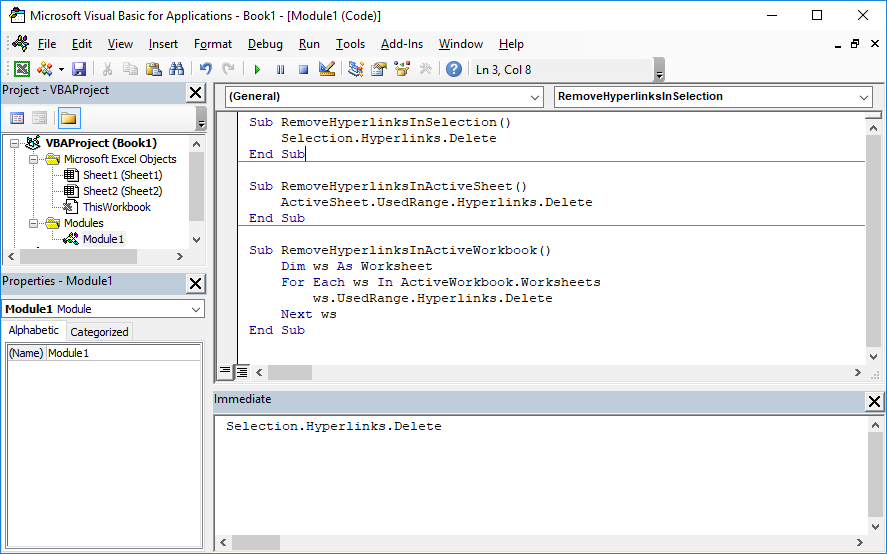The height and width of the screenshot is (554, 887).
Task: Open Properties Window toolbar icon
Action: pos(378,69)
